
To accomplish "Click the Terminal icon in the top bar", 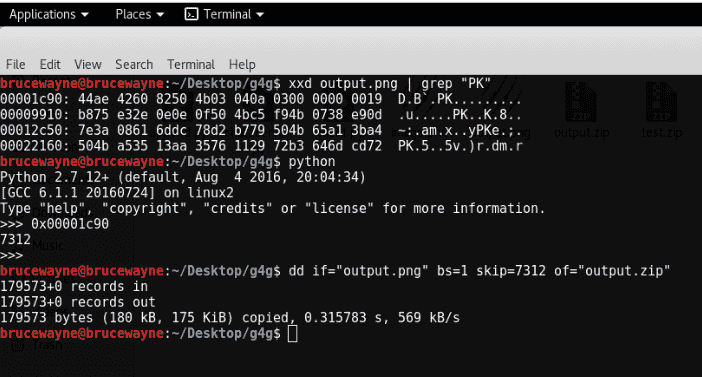I will pos(191,14).
